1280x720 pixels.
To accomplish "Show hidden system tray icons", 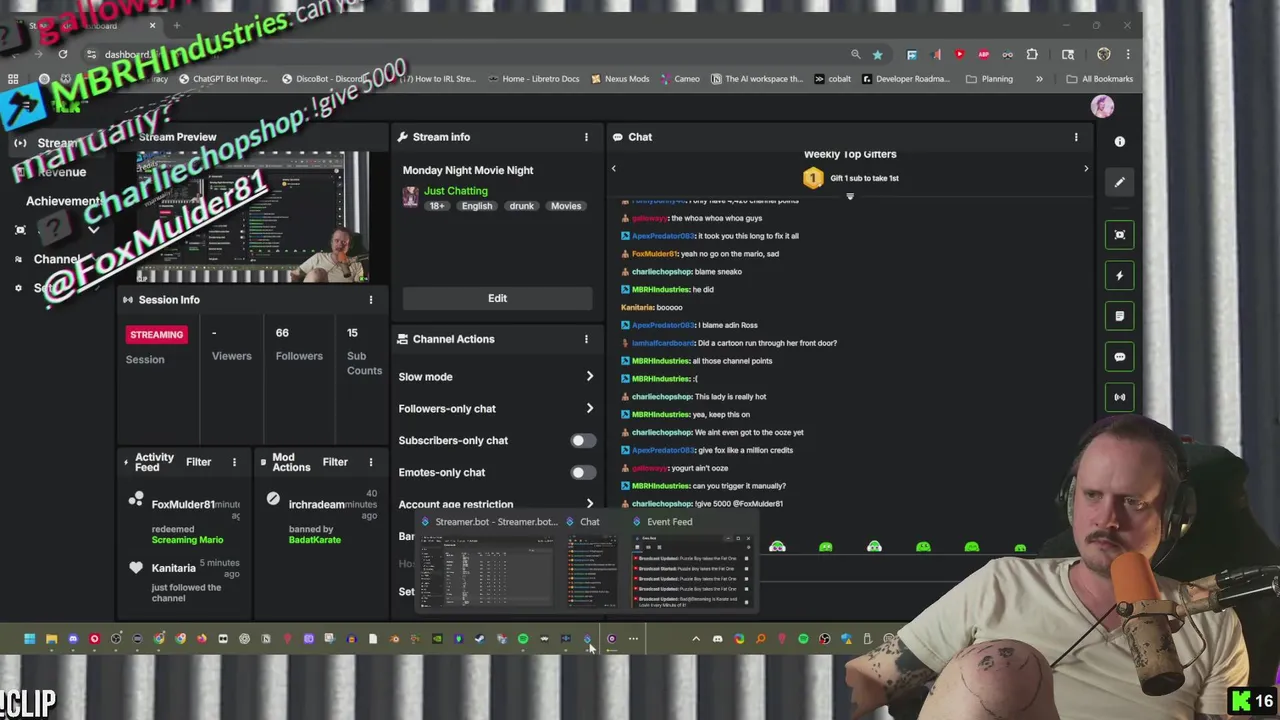I will pos(696,639).
